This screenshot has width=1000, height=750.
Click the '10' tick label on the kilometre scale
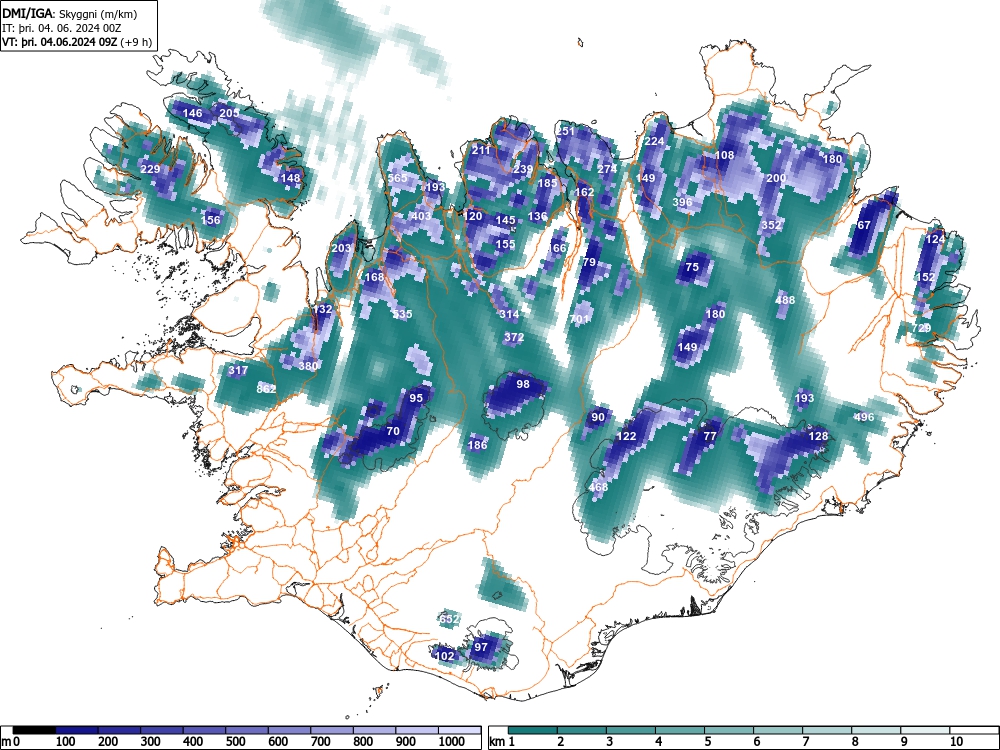coord(956,742)
